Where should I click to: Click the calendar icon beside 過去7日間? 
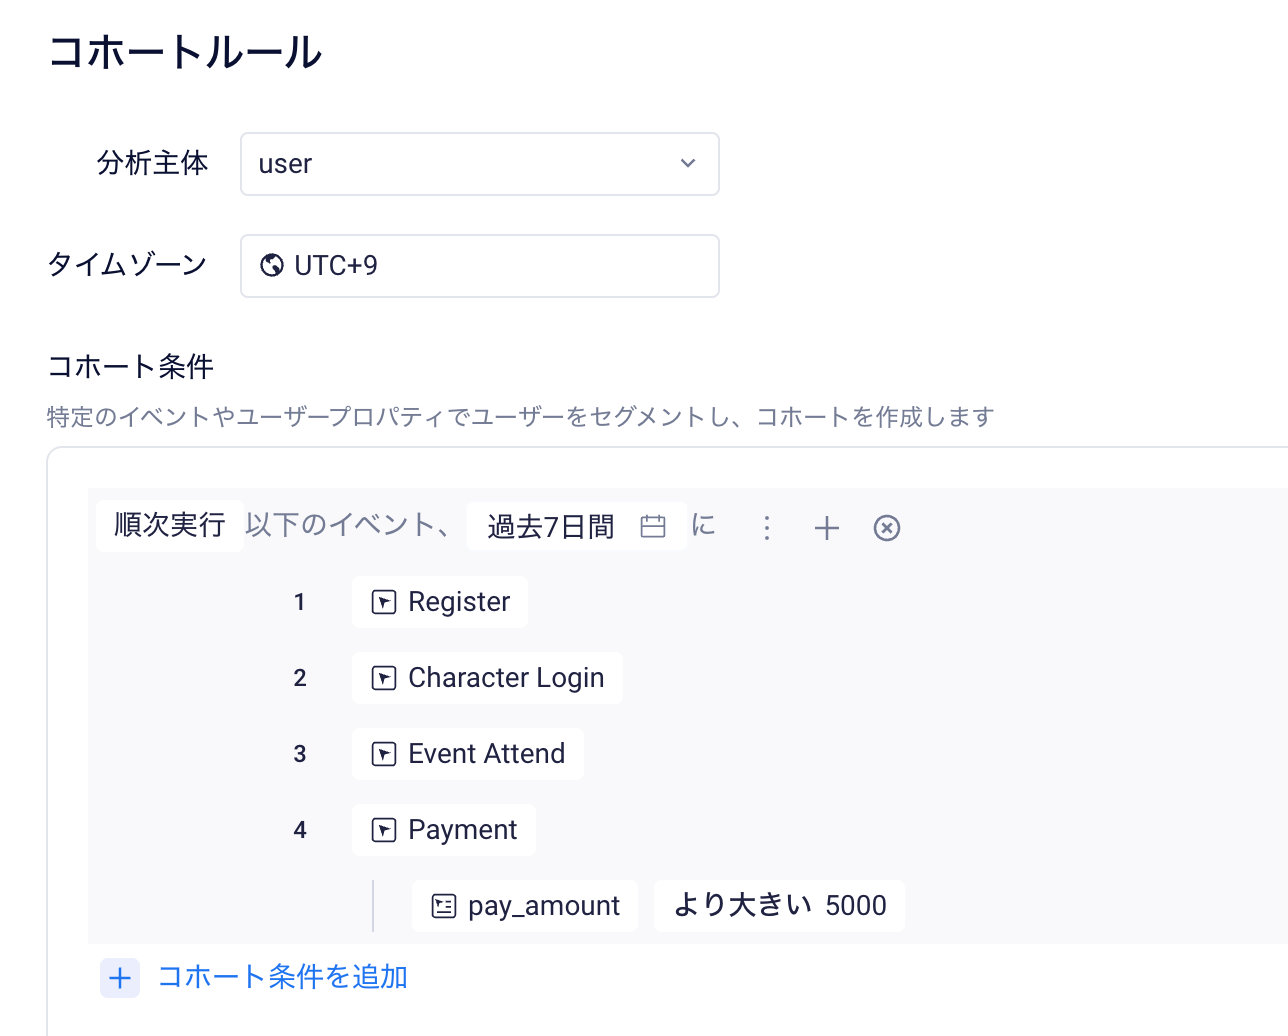point(653,526)
